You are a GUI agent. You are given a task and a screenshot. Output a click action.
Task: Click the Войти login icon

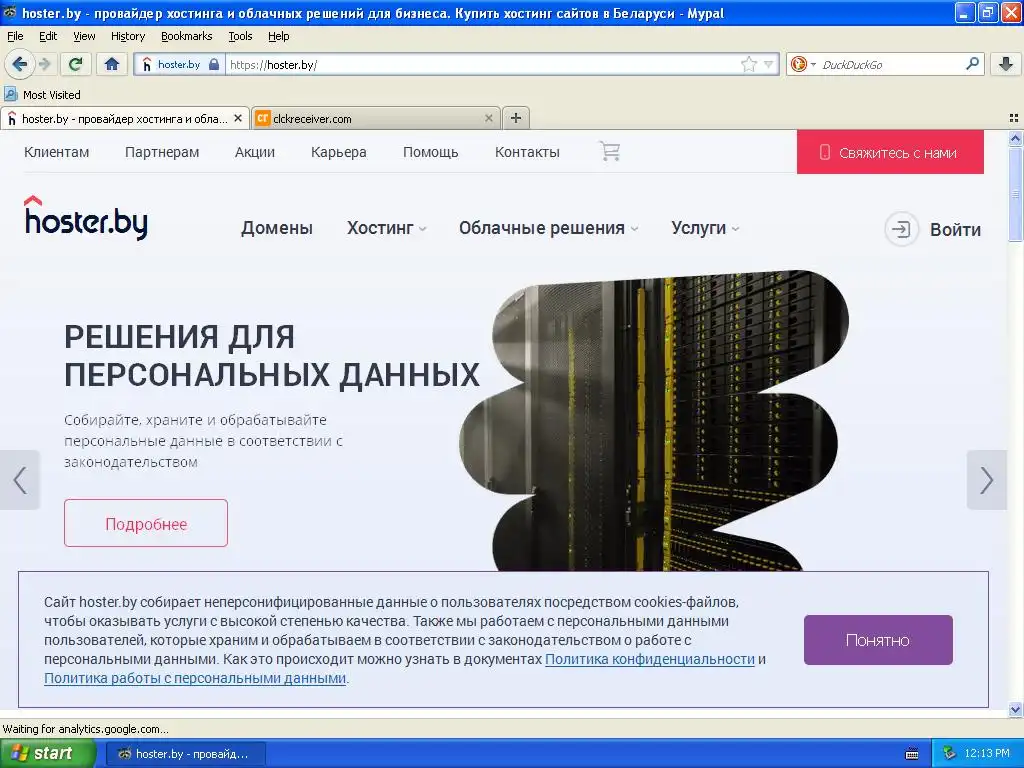click(901, 229)
